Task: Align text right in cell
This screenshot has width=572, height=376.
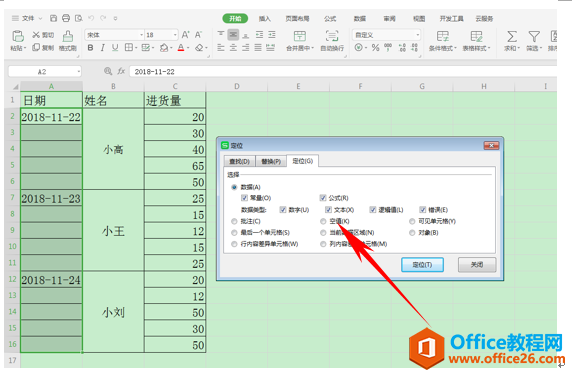Action: click(x=246, y=48)
